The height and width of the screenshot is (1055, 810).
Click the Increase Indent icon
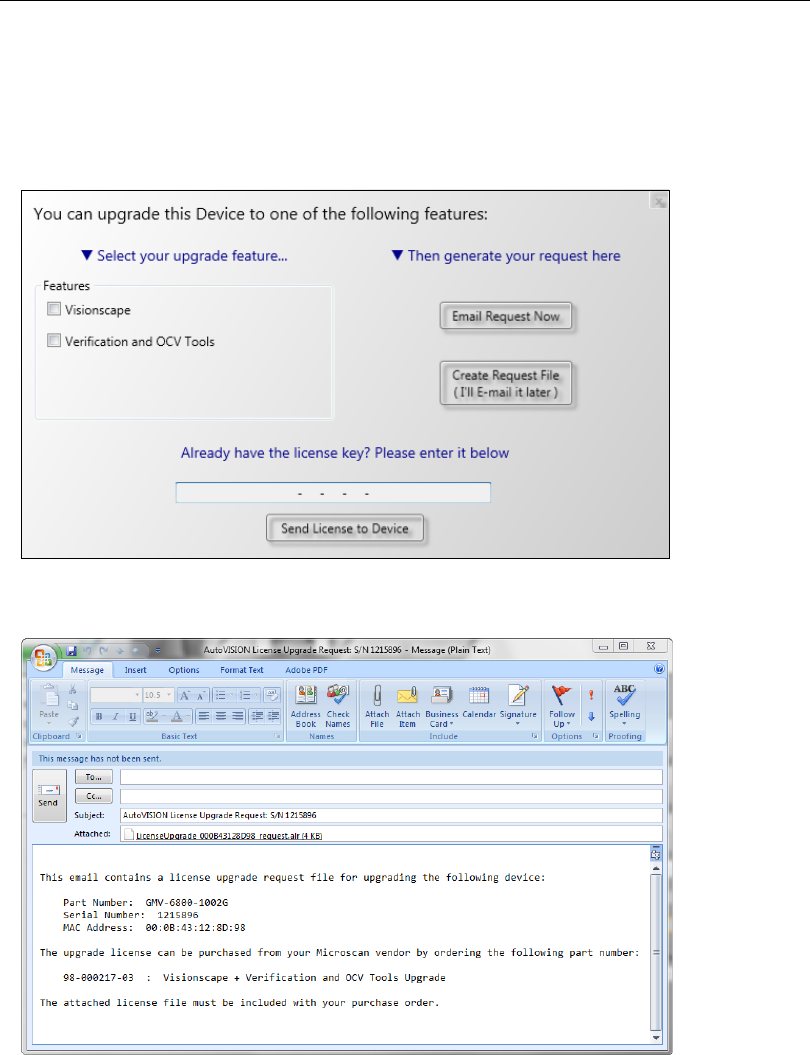pyautogui.click(x=273, y=716)
